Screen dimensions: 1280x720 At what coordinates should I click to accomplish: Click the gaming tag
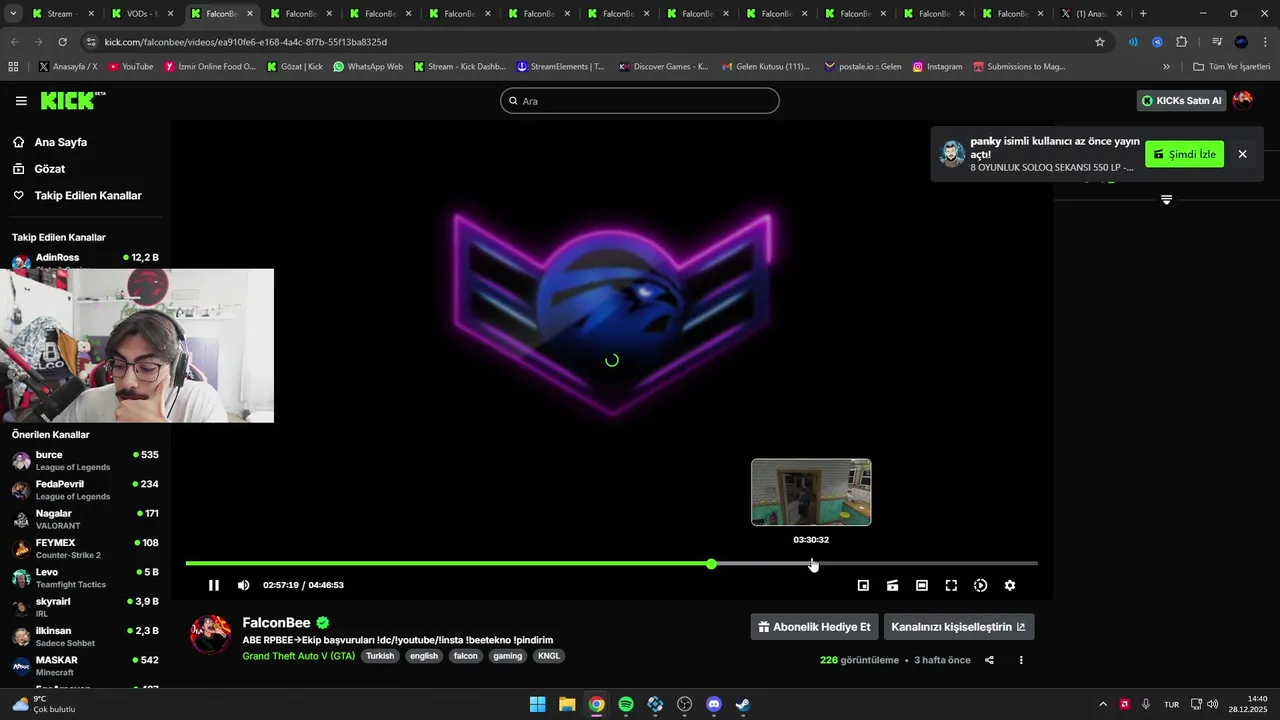coord(508,656)
